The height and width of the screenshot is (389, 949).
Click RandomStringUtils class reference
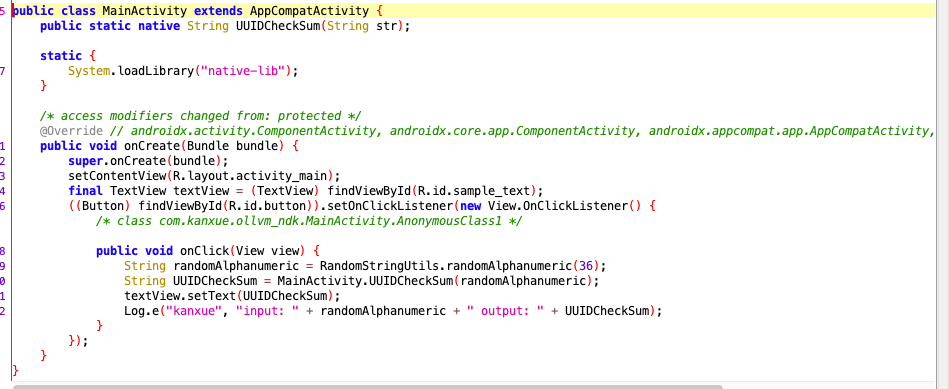(x=379, y=266)
